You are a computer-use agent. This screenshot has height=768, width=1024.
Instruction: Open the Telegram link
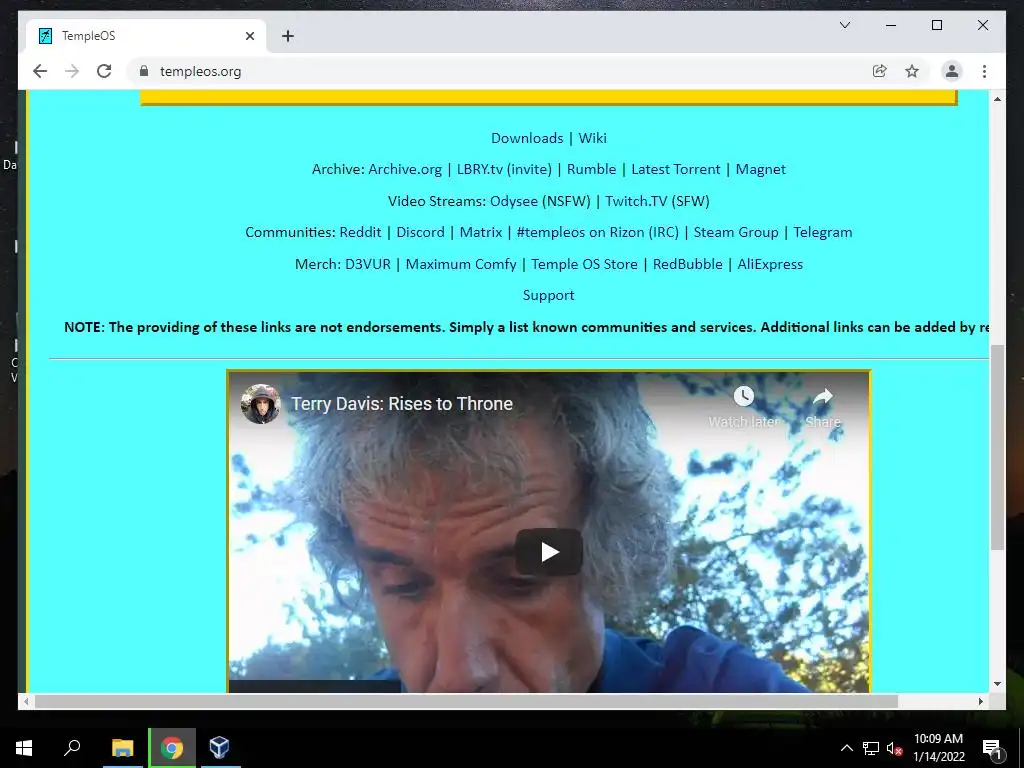(x=823, y=232)
